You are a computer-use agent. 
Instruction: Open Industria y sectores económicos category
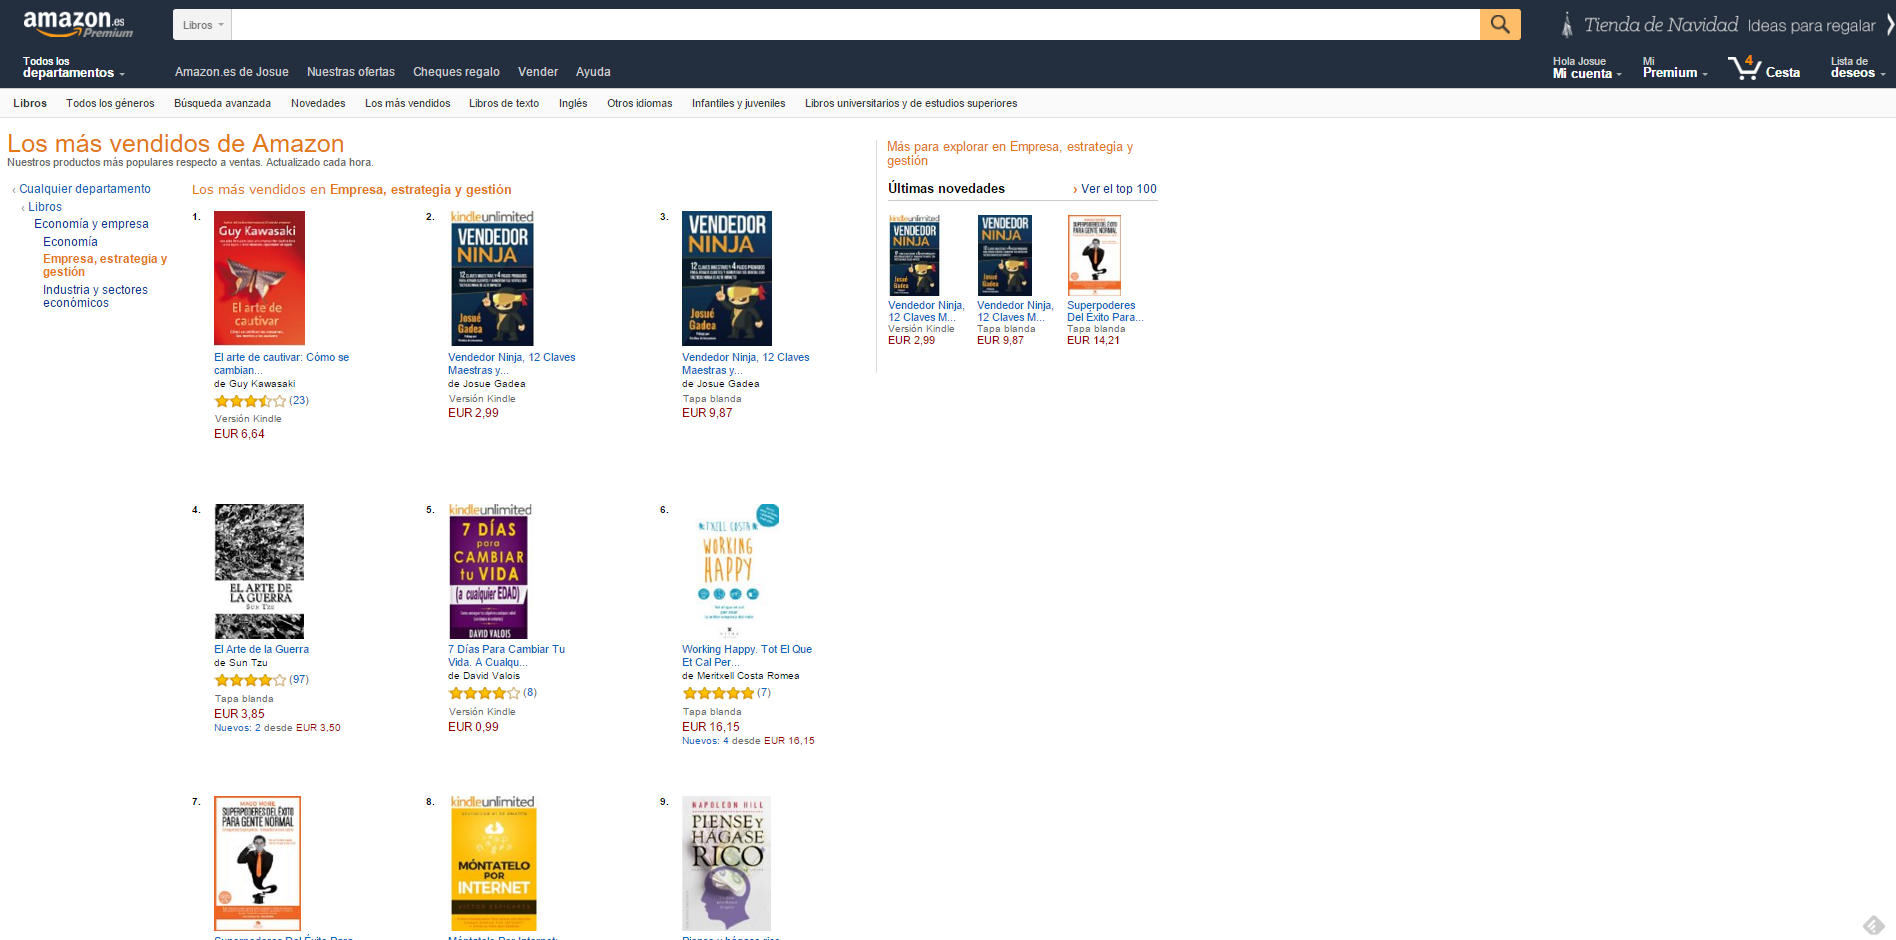[x=95, y=296]
